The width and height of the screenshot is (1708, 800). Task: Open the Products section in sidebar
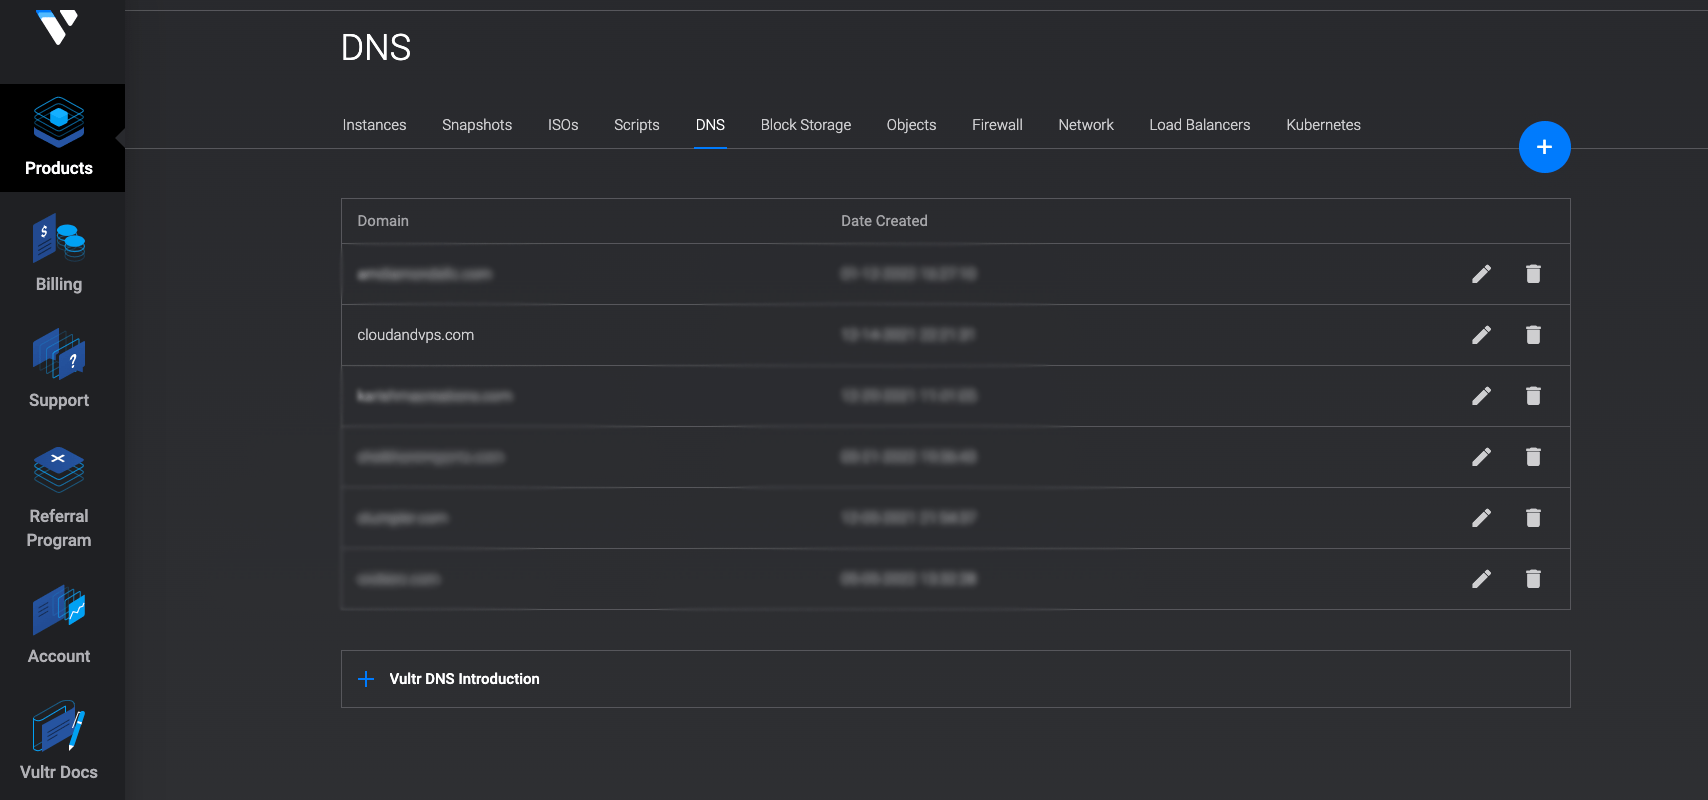(59, 138)
